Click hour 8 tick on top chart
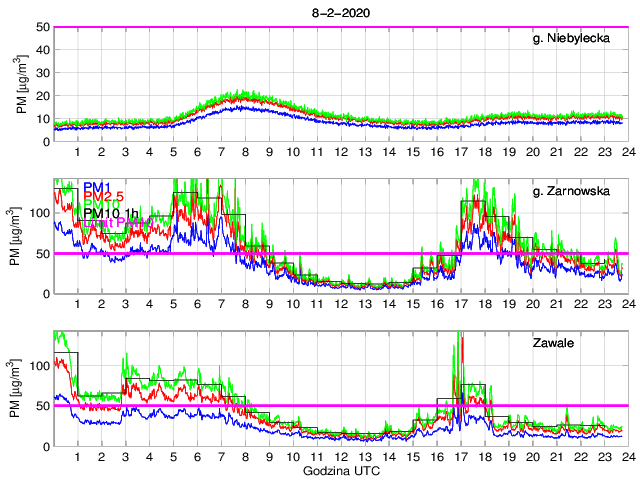This screenshot has width=640, height=480. tap(245, 152)
